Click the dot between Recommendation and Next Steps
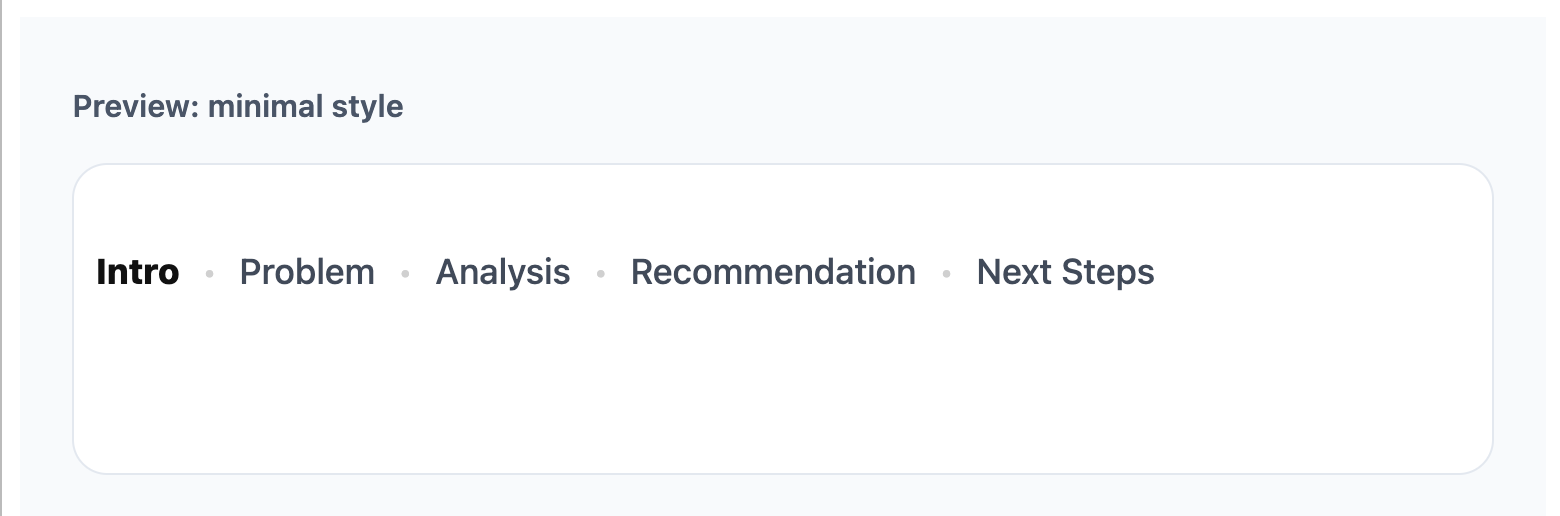This screenshot has height=516, width=1560. pyautogui.click(x=946, y=272)
